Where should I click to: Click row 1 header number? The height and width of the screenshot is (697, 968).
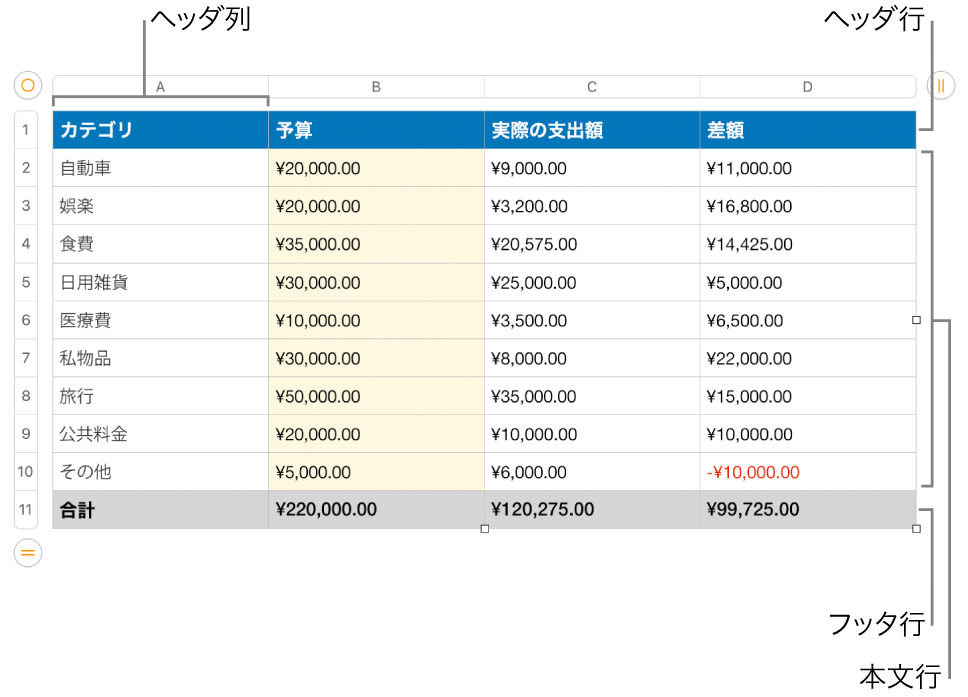coord(25,130)
